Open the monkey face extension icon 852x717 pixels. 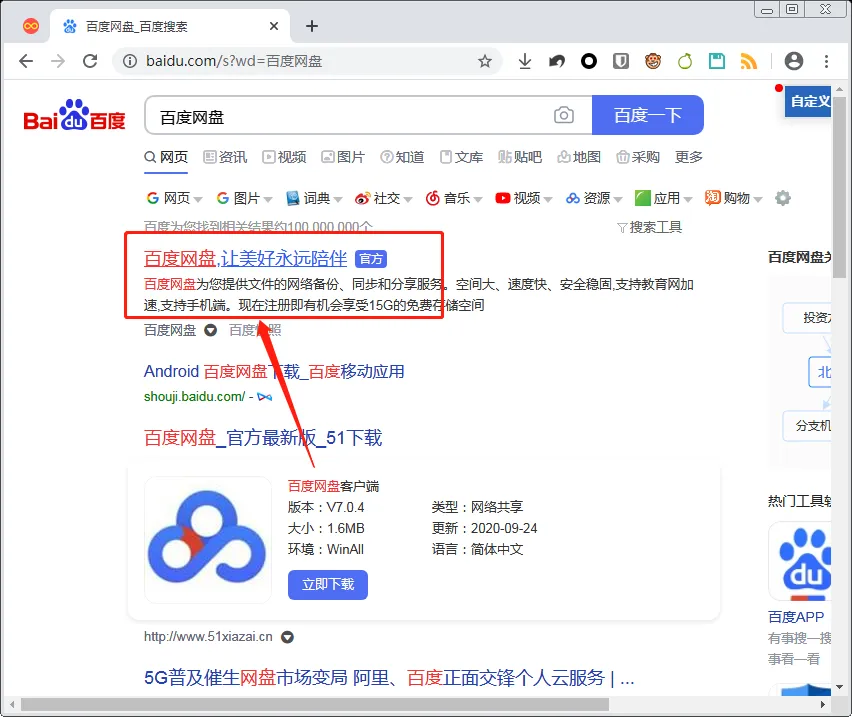[653, 61]
